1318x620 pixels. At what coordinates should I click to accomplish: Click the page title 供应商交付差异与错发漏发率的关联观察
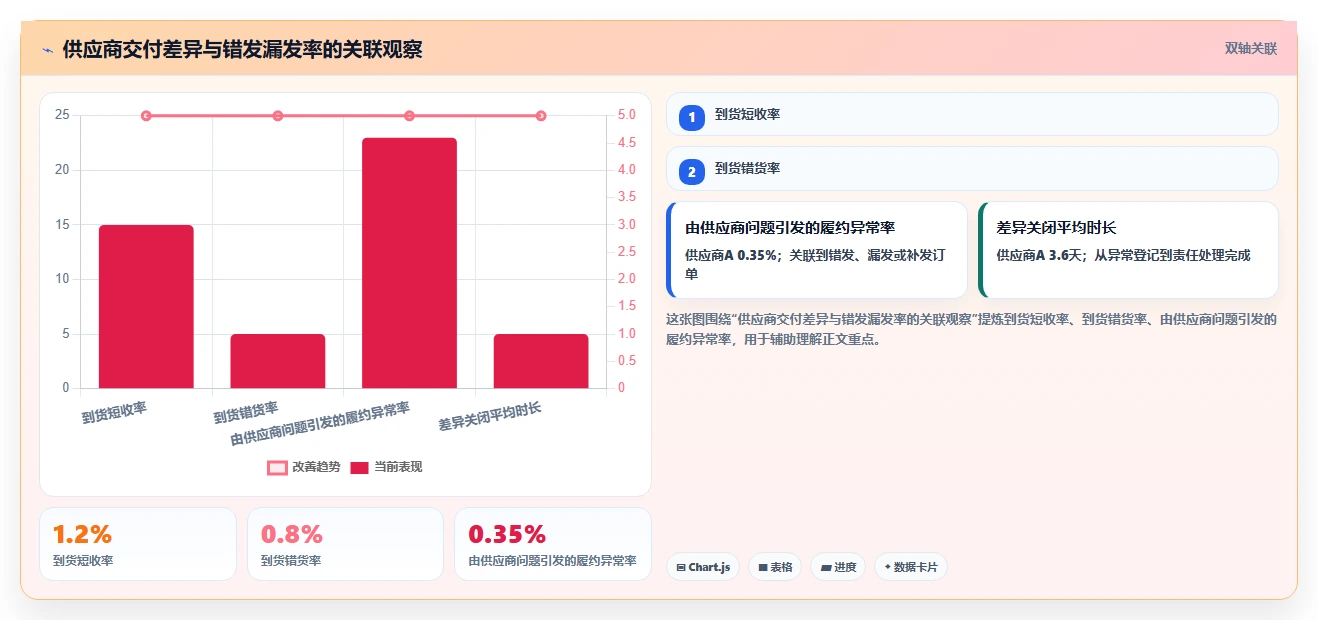coord(242,49)
